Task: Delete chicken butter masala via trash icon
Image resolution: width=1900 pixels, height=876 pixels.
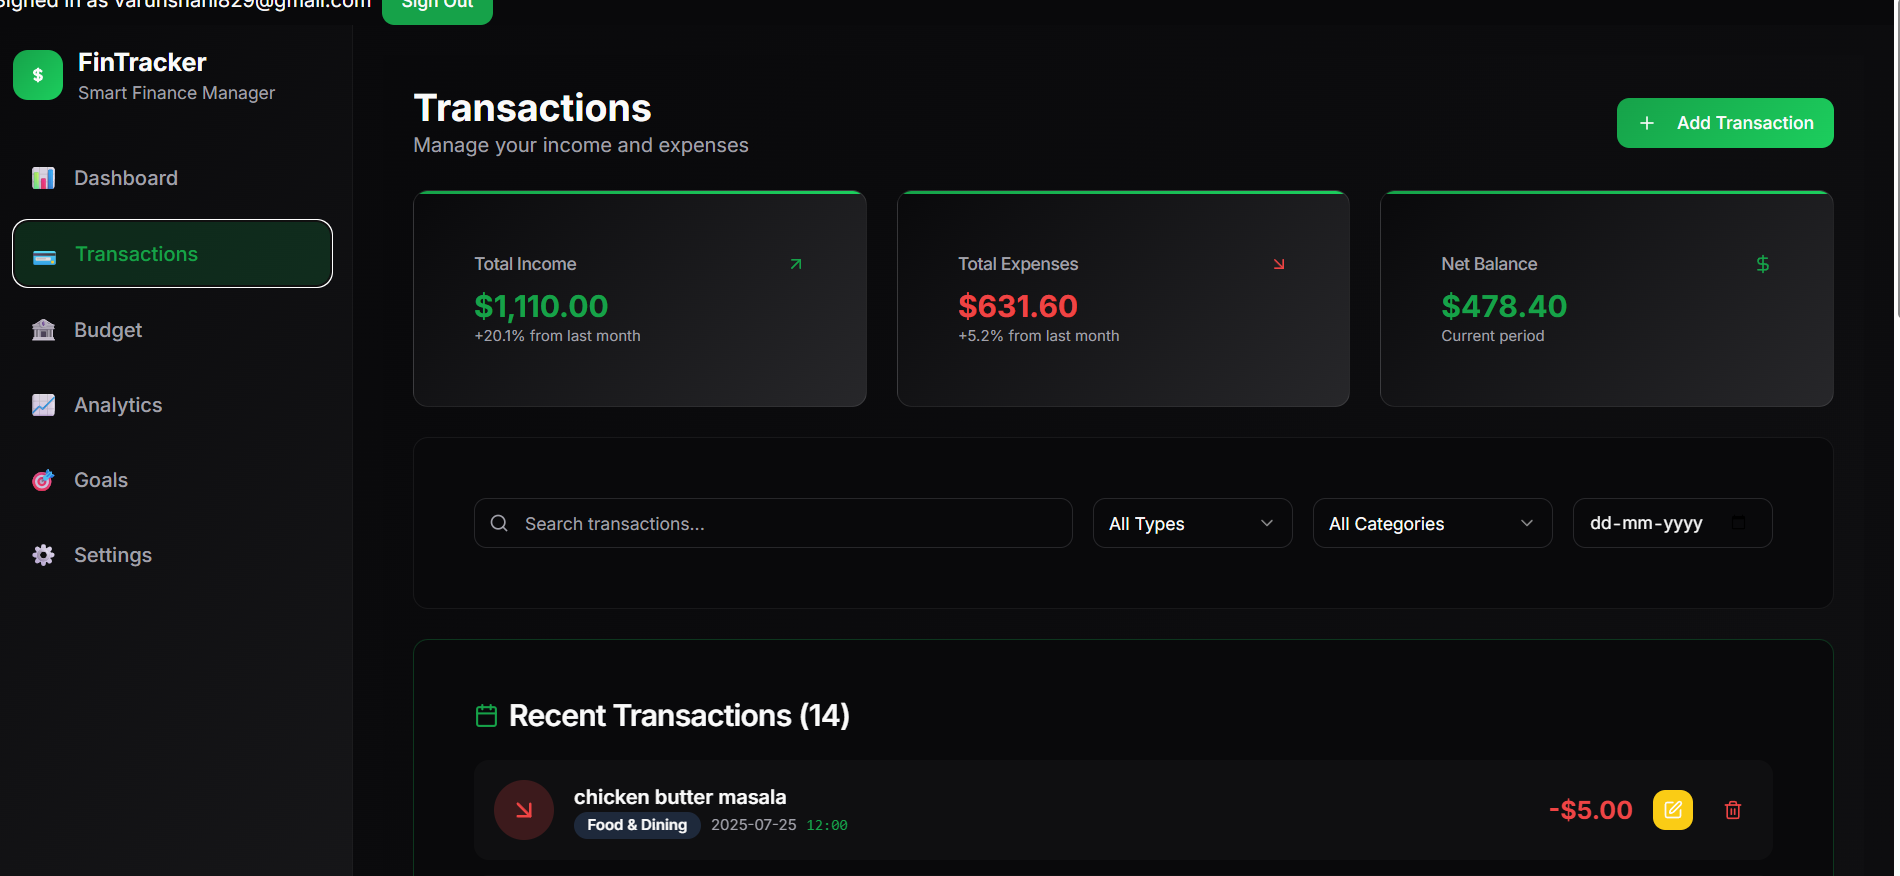Action: [1733, 810]
